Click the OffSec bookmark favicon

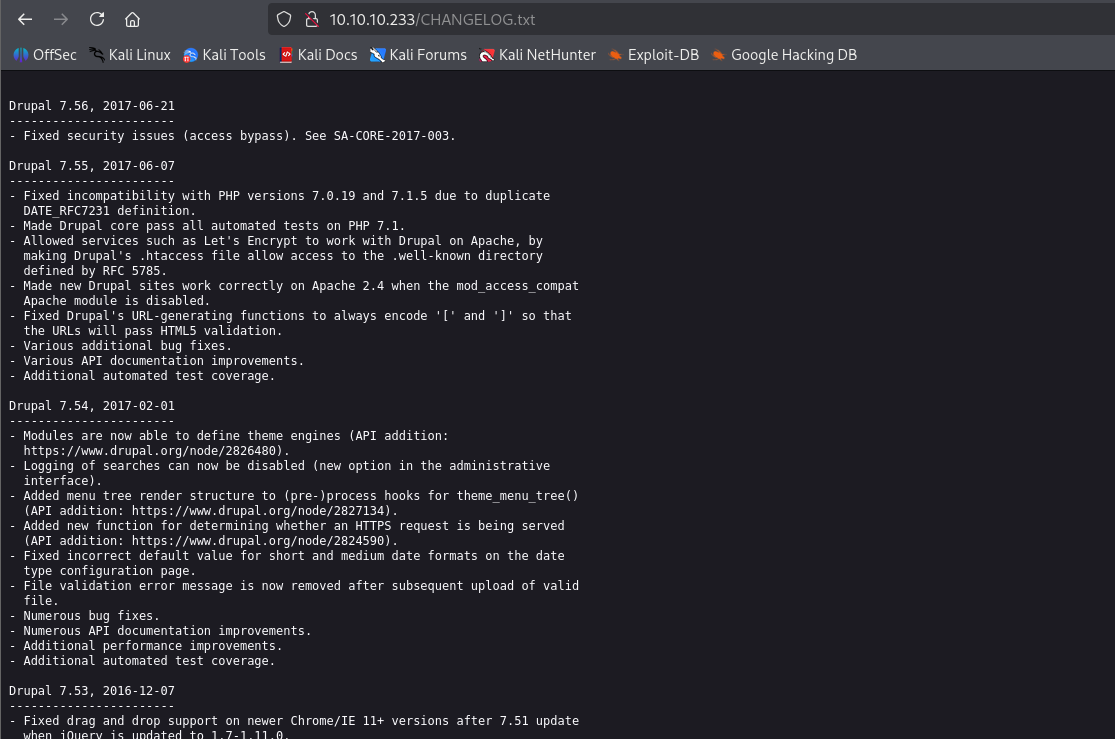point(21,55)
